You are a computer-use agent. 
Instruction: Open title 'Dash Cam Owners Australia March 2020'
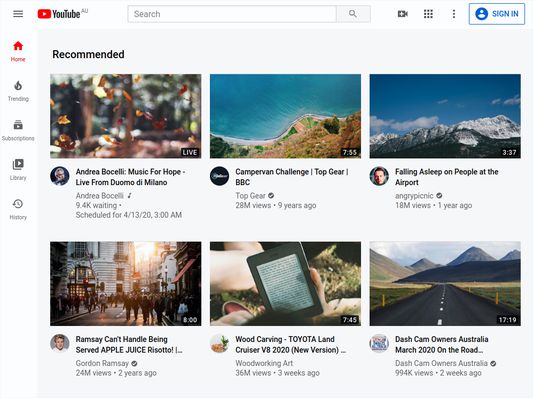[442, 344]
